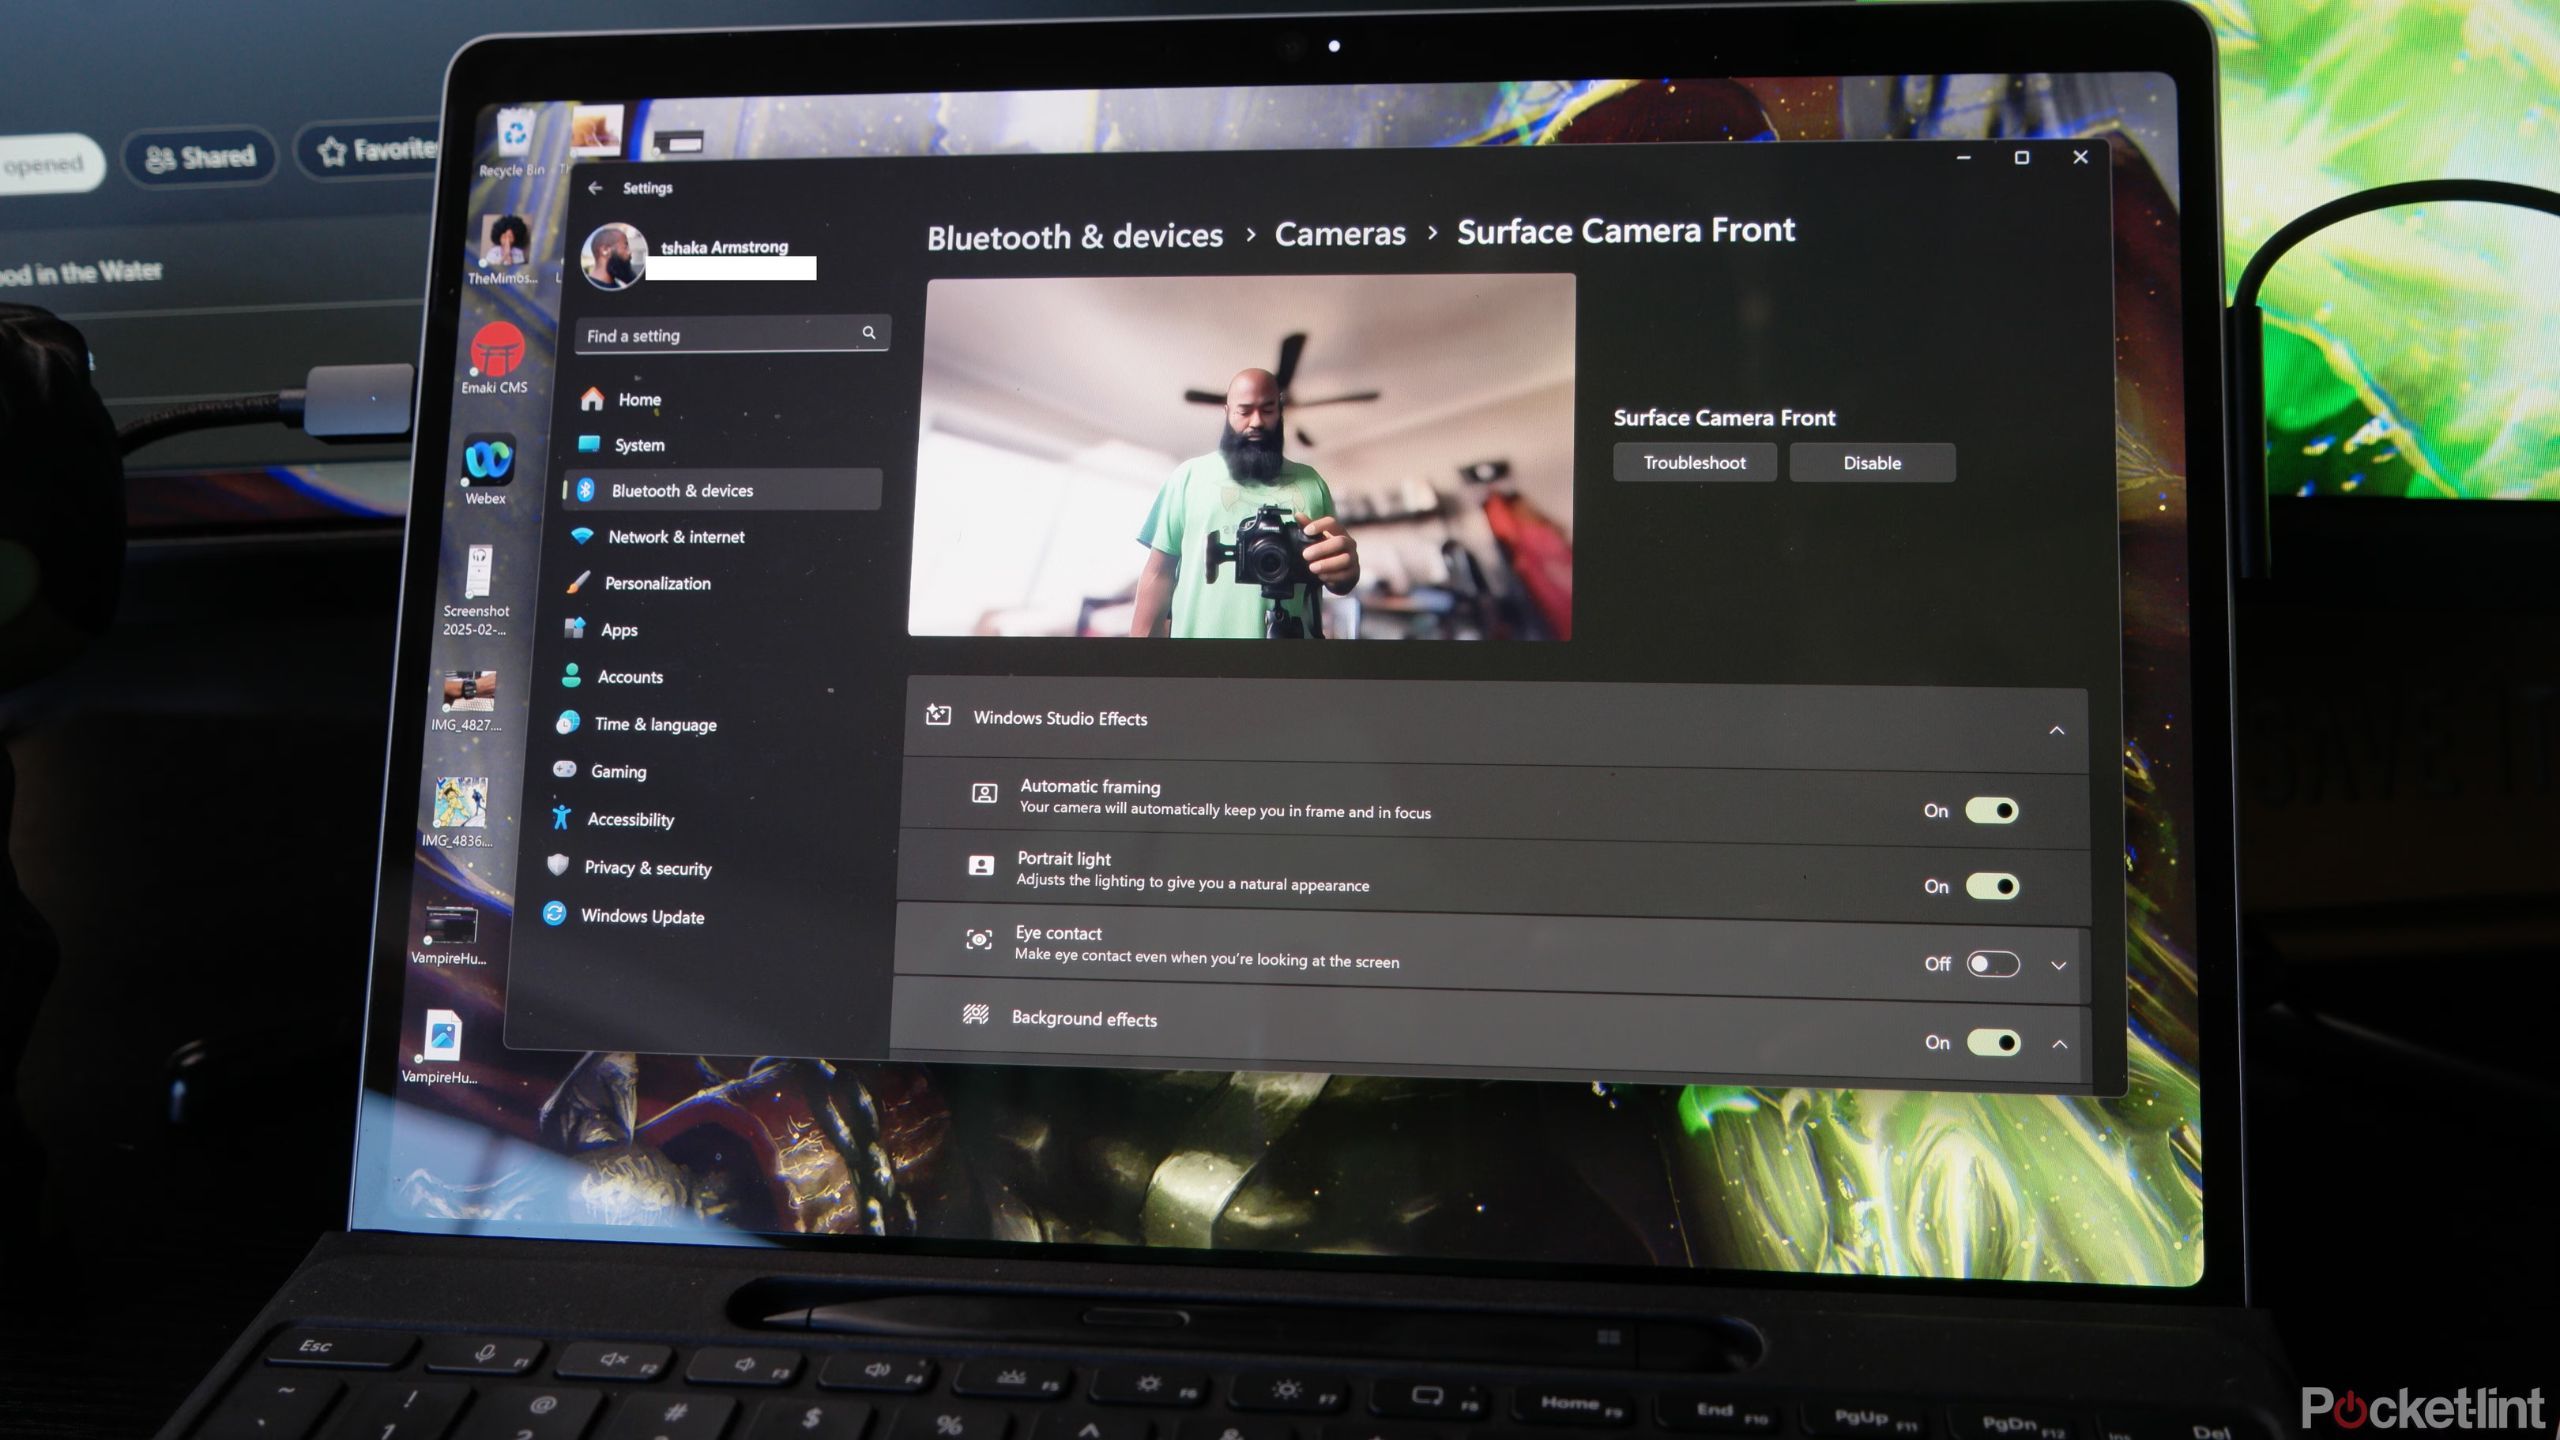Click Cameras in the breadcrumb
This screenshot has width=2560, height=1440.
pyautogui.click(x=1339, y=234)
